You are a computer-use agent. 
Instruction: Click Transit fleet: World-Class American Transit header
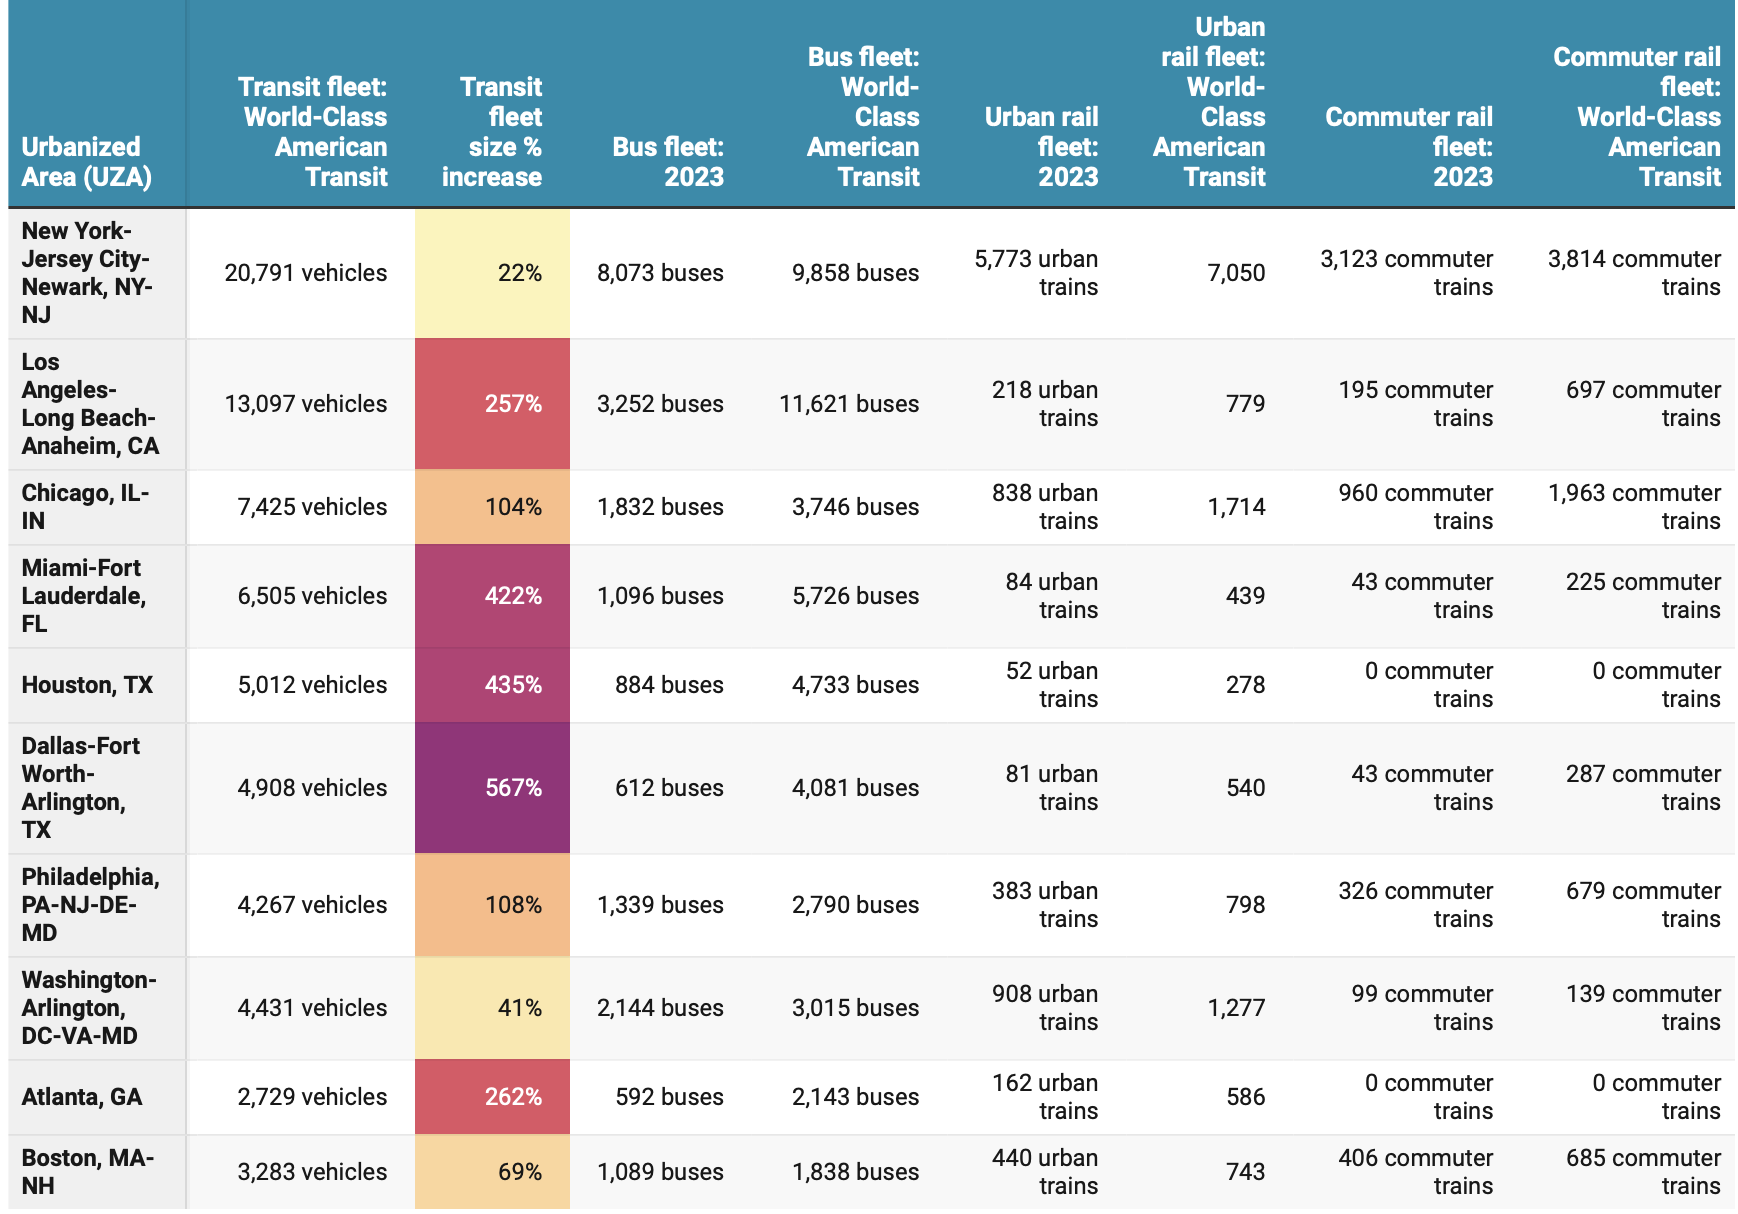[x=313, y=131]
